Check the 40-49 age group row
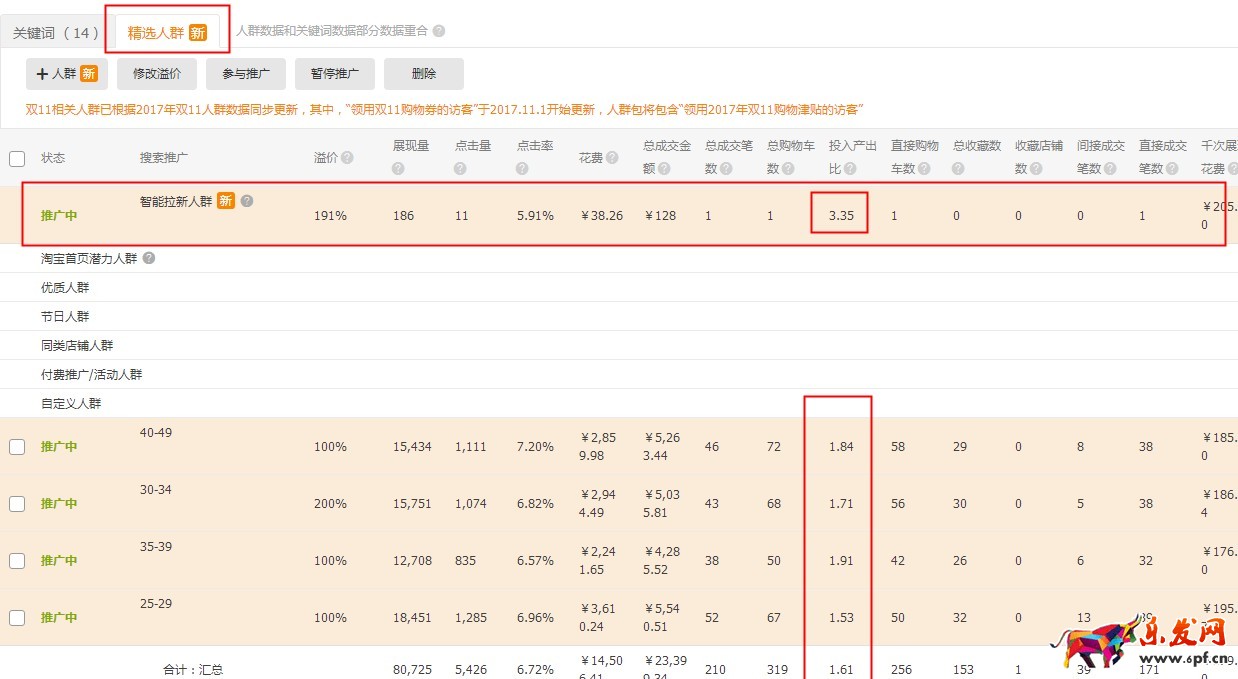 (x=17, y=447)
